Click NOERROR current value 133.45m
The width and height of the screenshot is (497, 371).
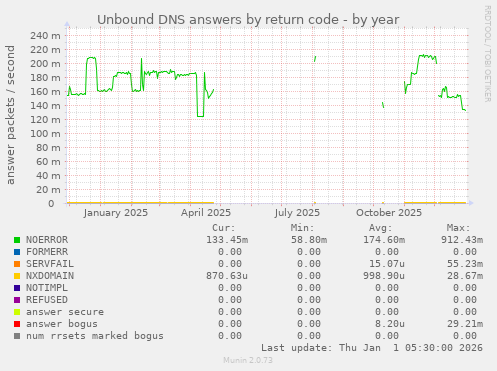[227, 240]
